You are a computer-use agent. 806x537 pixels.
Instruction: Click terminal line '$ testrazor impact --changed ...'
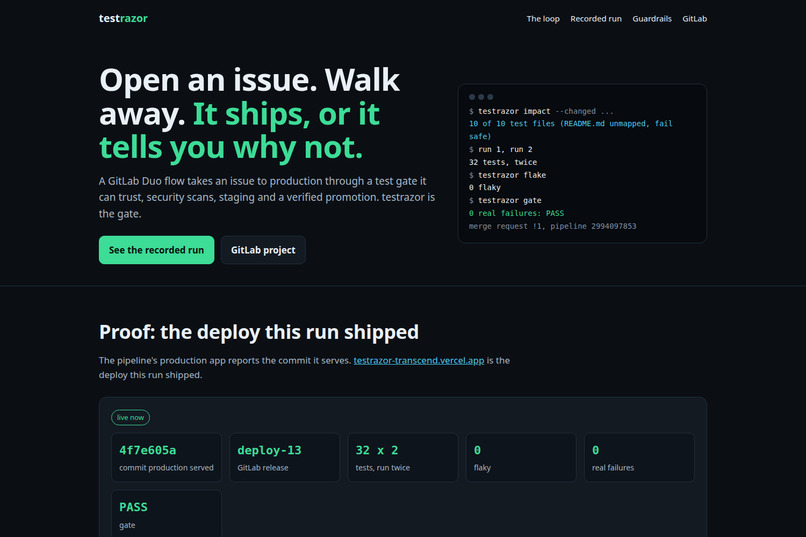tap(541, 111)
